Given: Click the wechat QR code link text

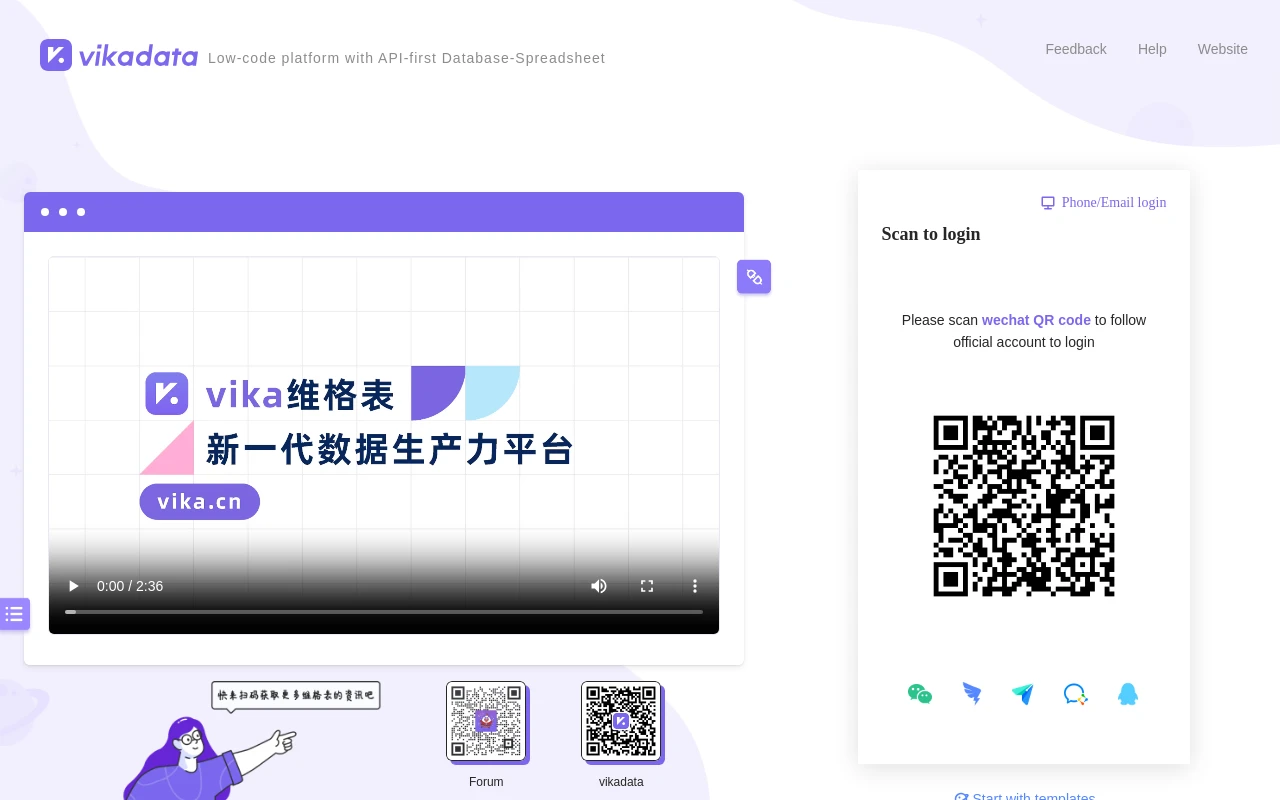Looking at the screenshot, I should 1036,320.
